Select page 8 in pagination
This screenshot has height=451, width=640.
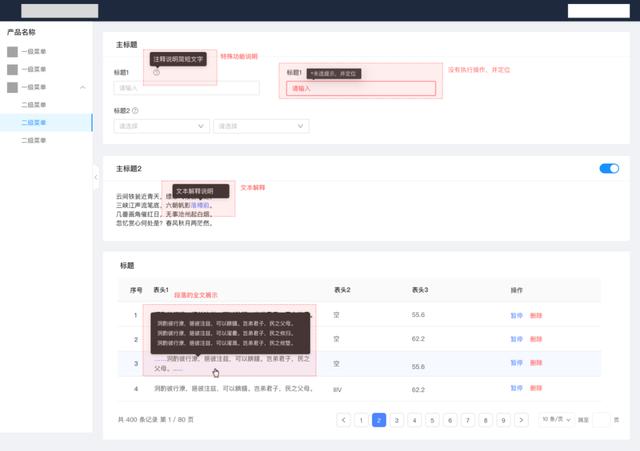point(486,420)
